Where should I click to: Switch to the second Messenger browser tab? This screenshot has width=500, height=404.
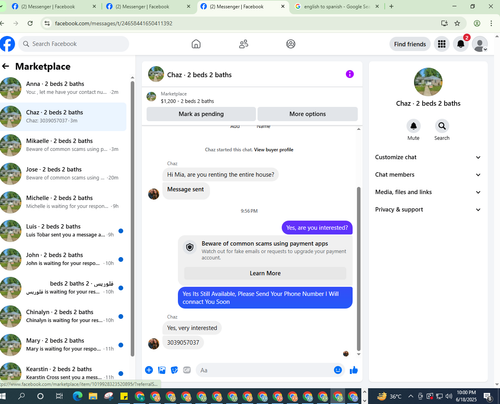pos(148,7)
